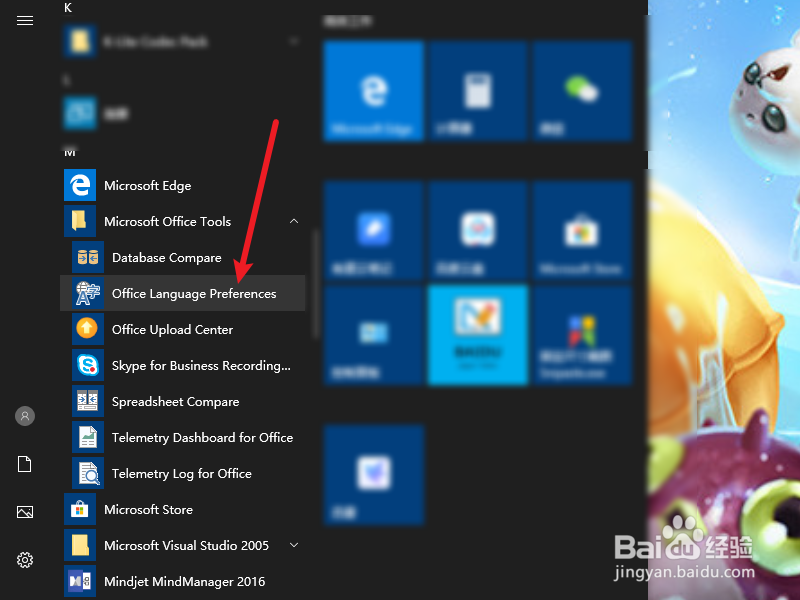This screenshot has height=600, width=800.
Task: Click the Skype for Business Recording icon
Action: coord(88,365)
